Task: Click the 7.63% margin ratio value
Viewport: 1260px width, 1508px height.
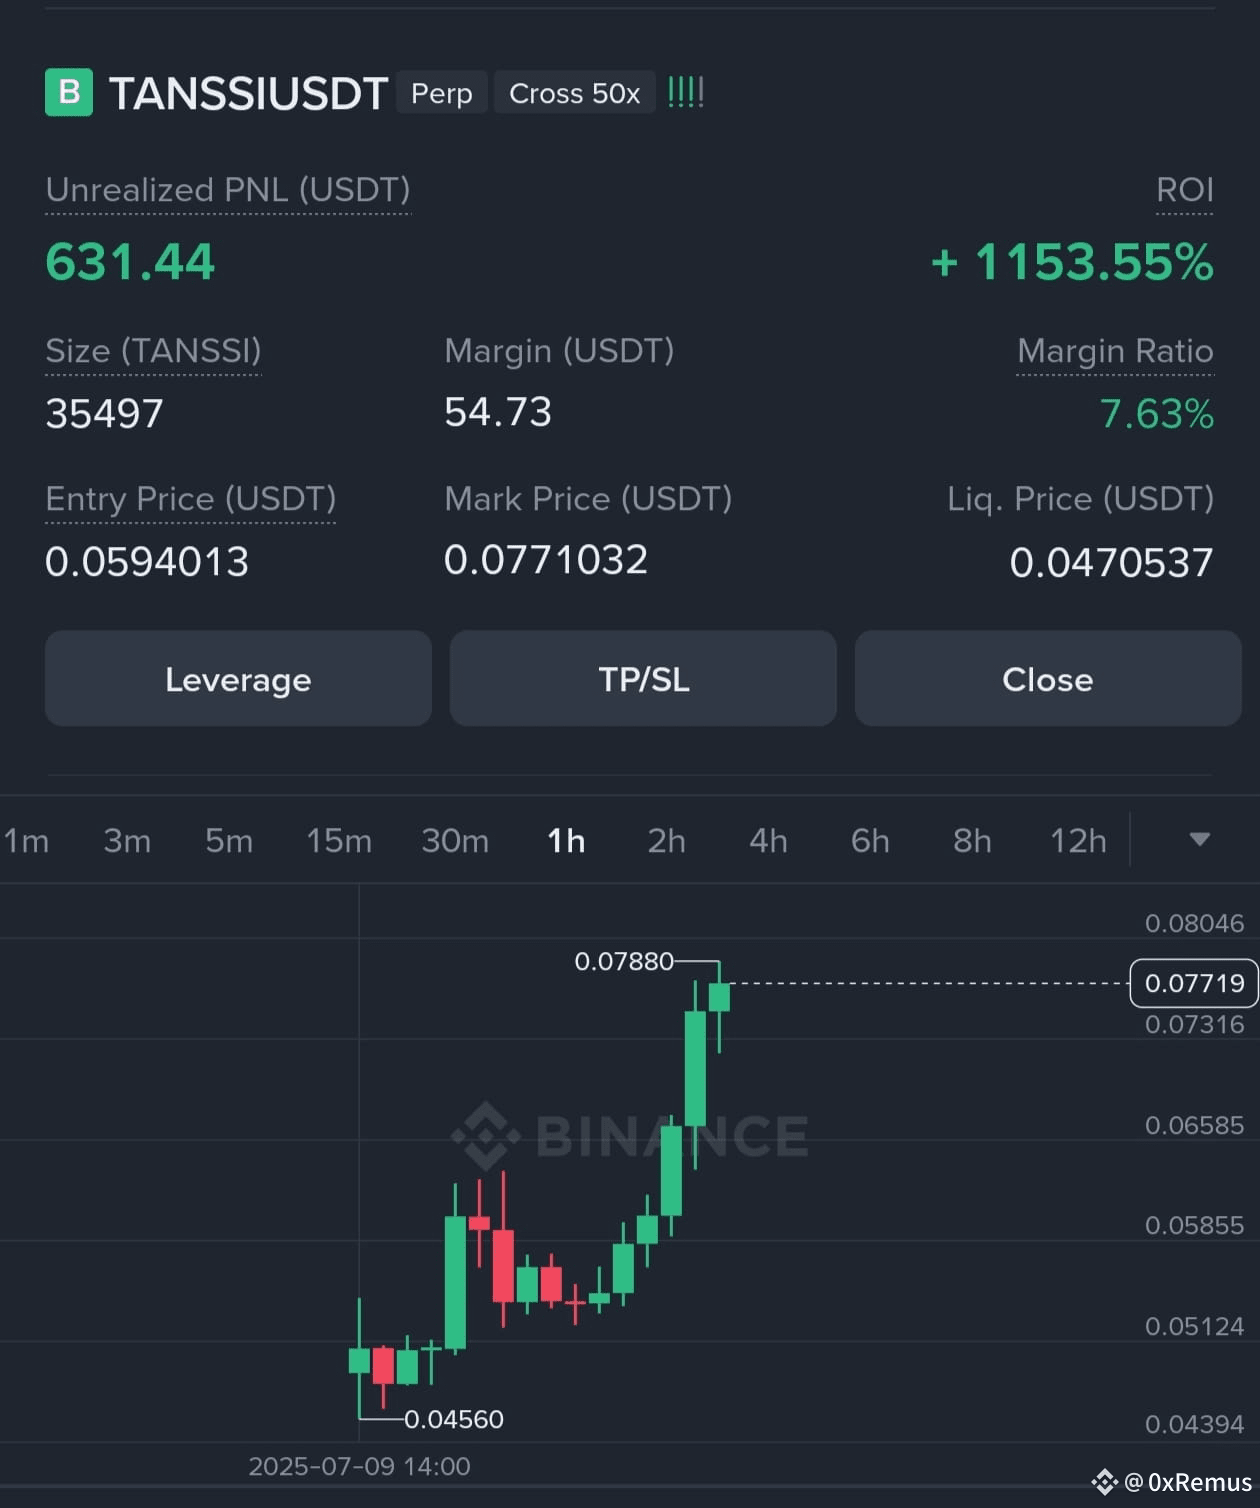Action: pos(1157,413)
